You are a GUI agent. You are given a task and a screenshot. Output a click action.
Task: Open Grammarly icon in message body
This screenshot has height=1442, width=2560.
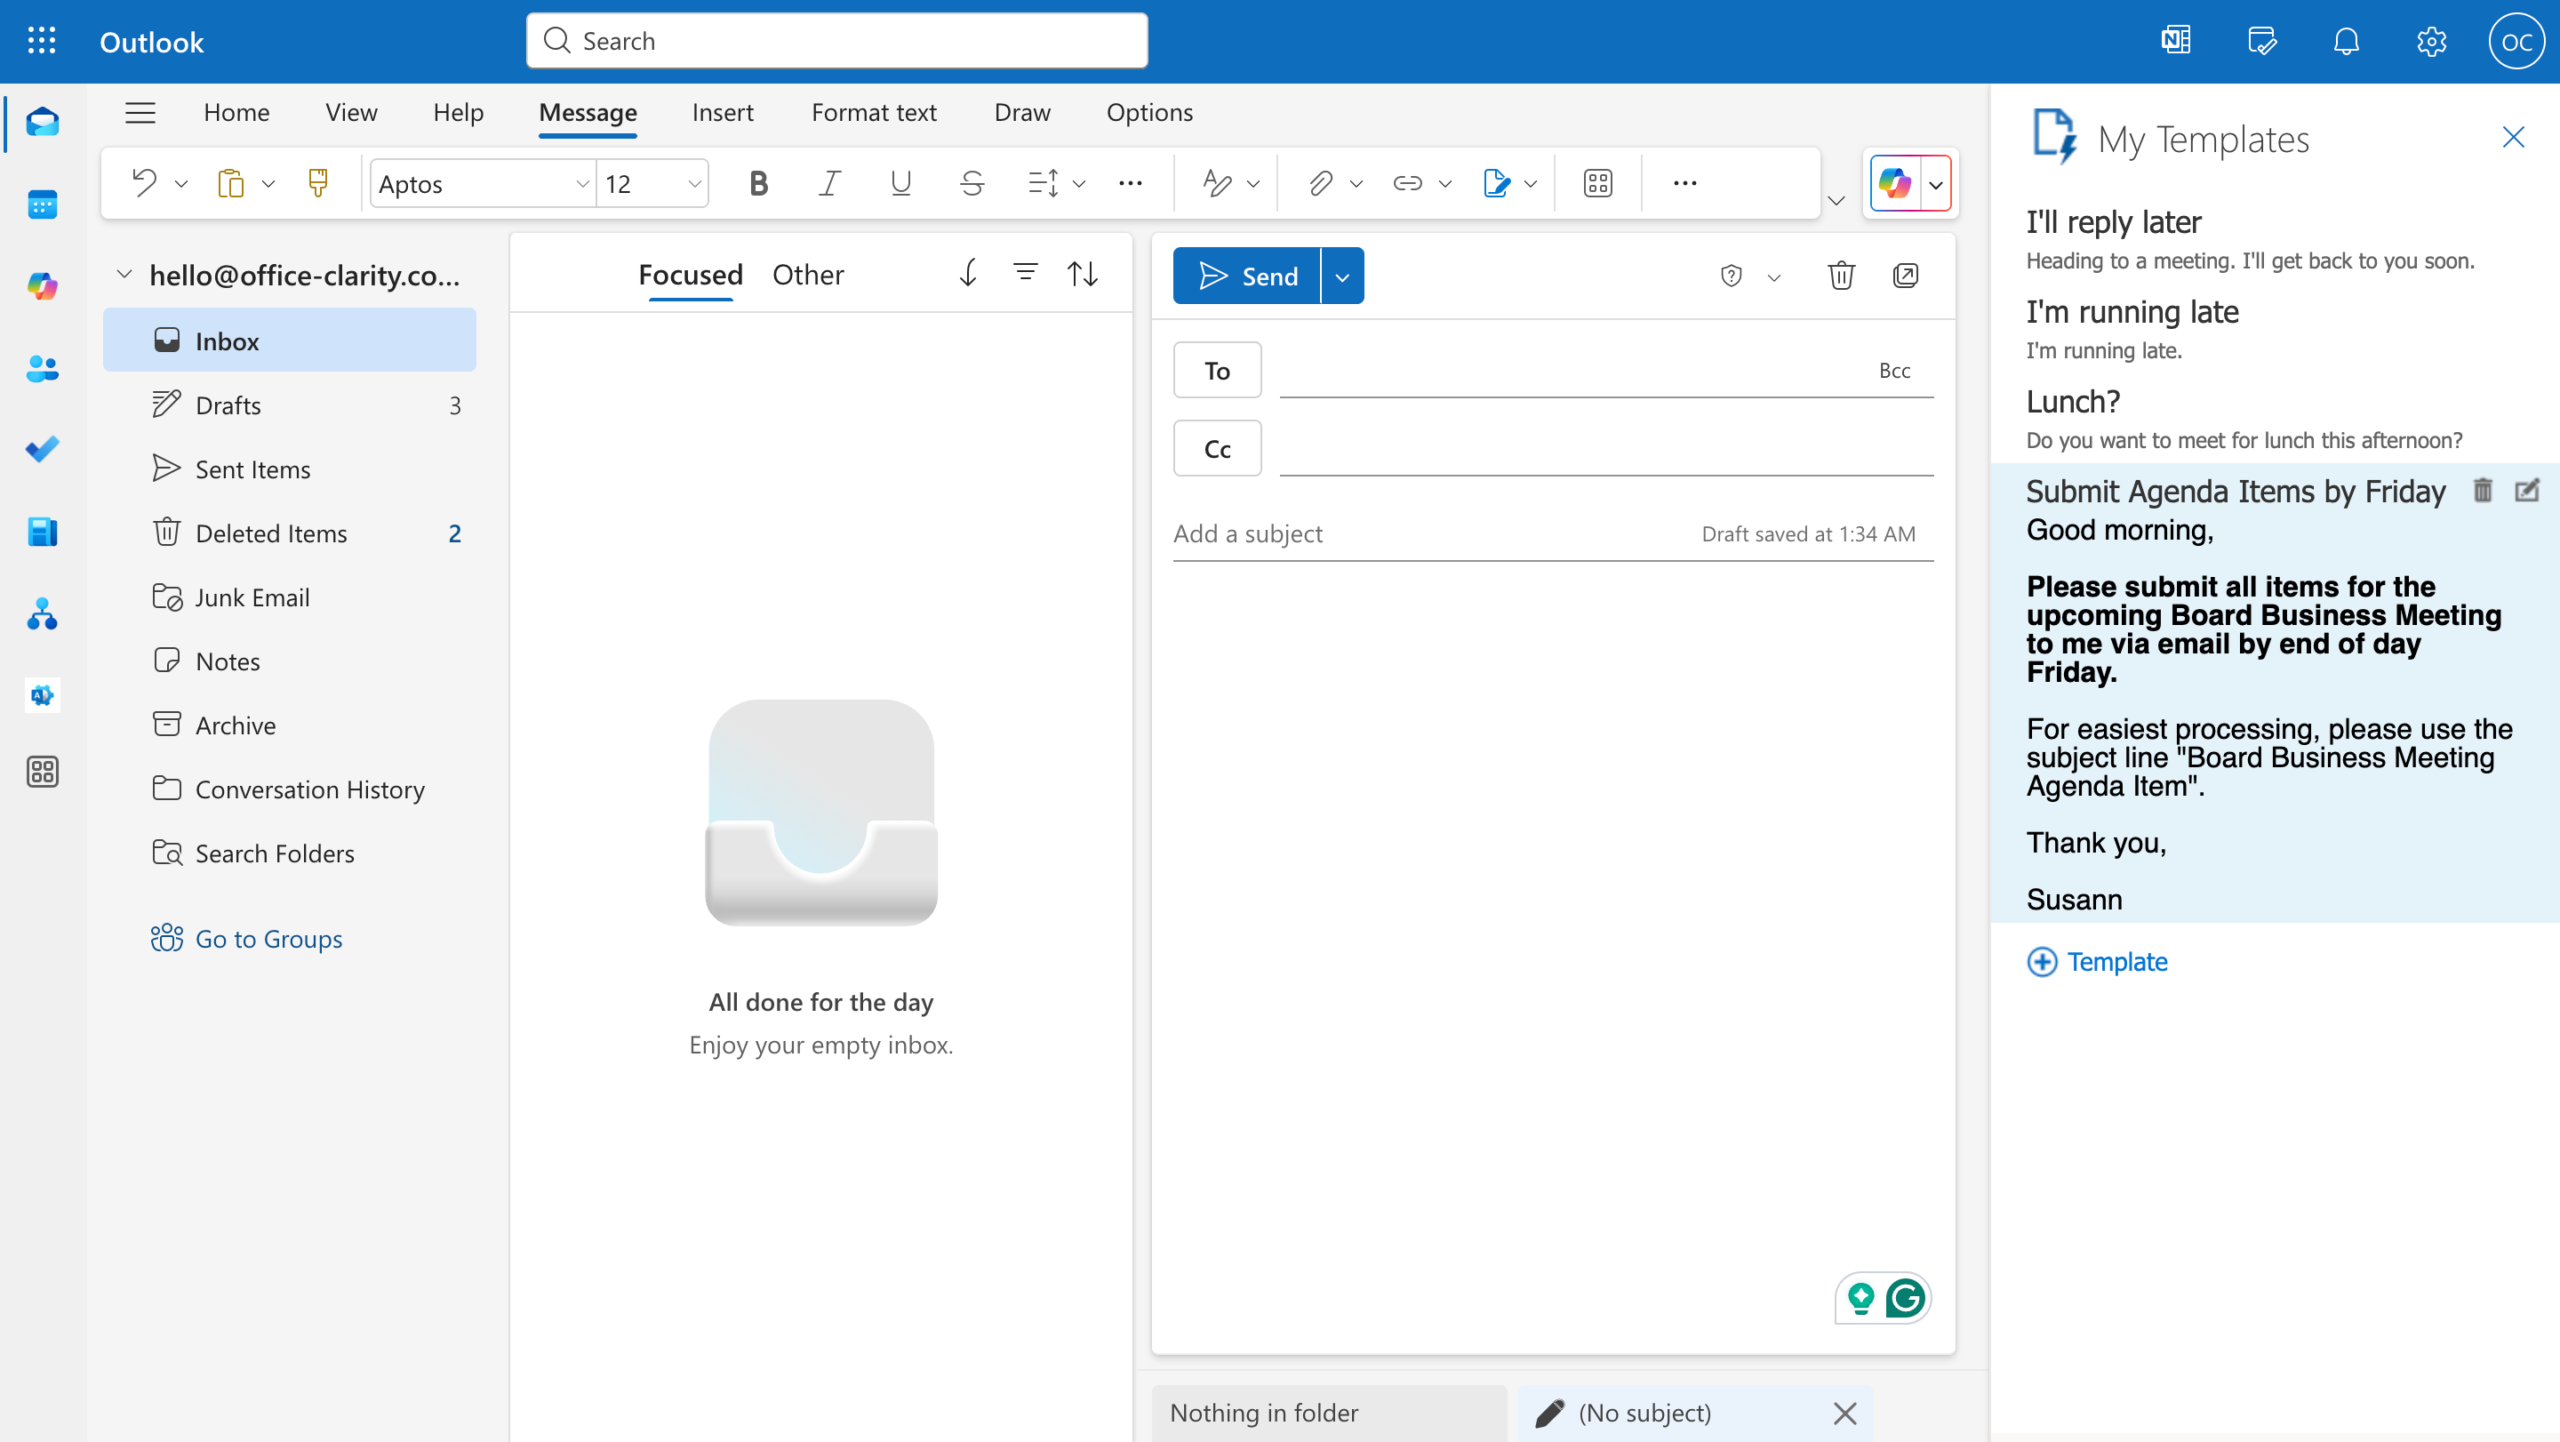1905,1298
